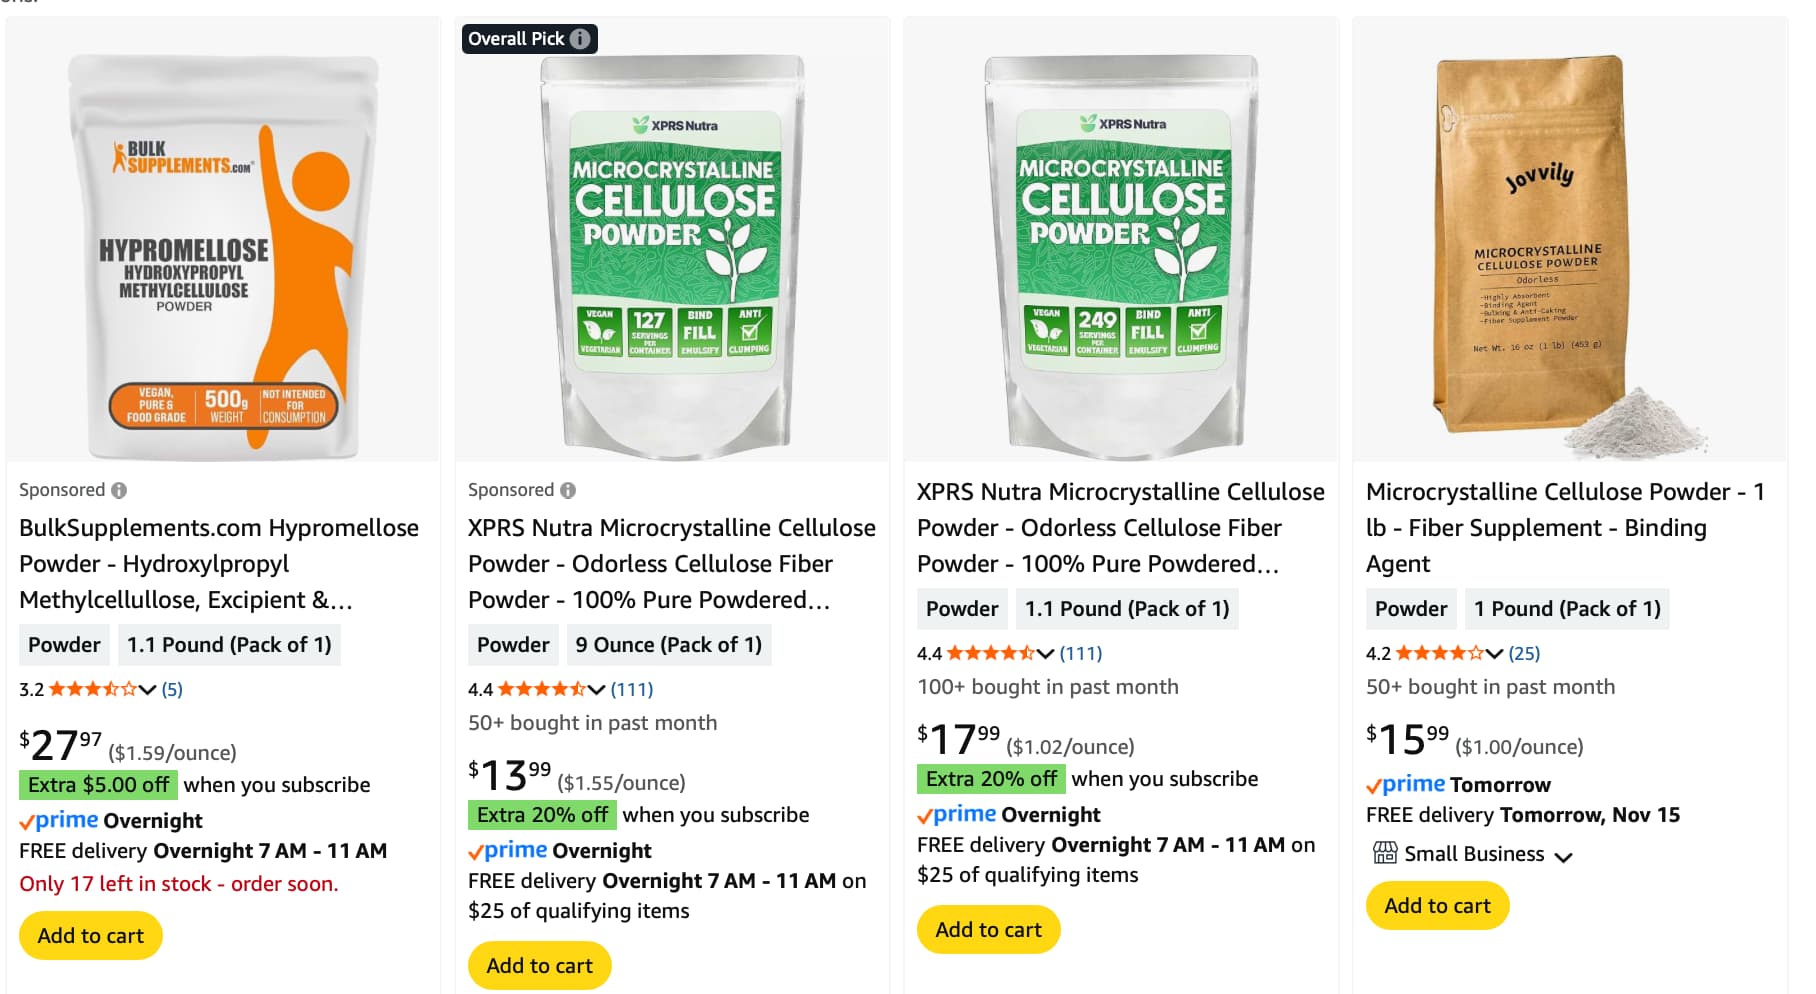Click info icon beside XPRS Nutra Sponsored label
Image resolution: width=1816 pixels, height=994 pixels.
[x=568, y=490]
